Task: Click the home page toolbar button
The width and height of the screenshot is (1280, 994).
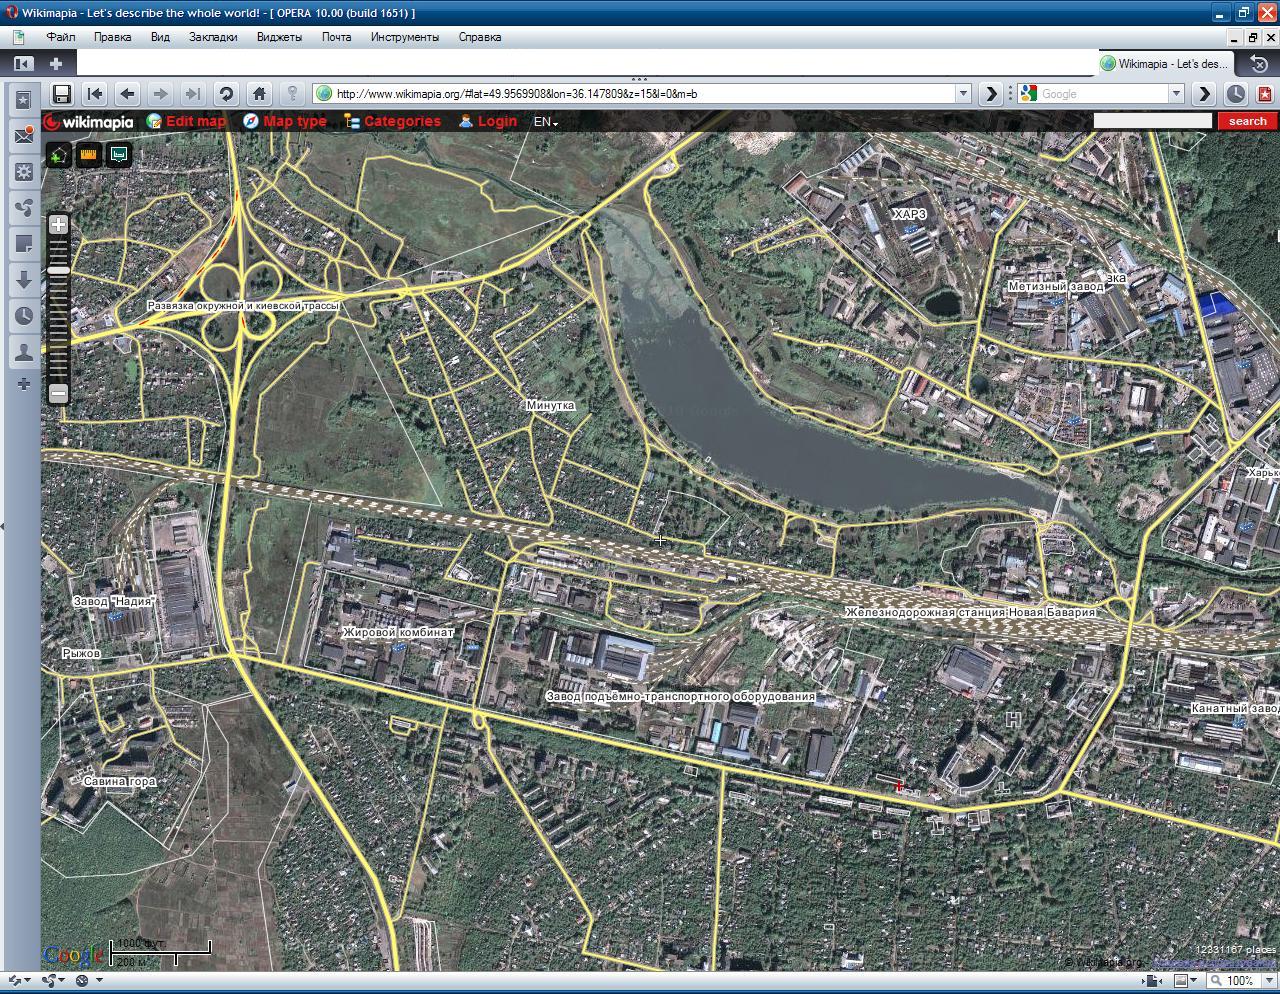Action: point(259,94)
